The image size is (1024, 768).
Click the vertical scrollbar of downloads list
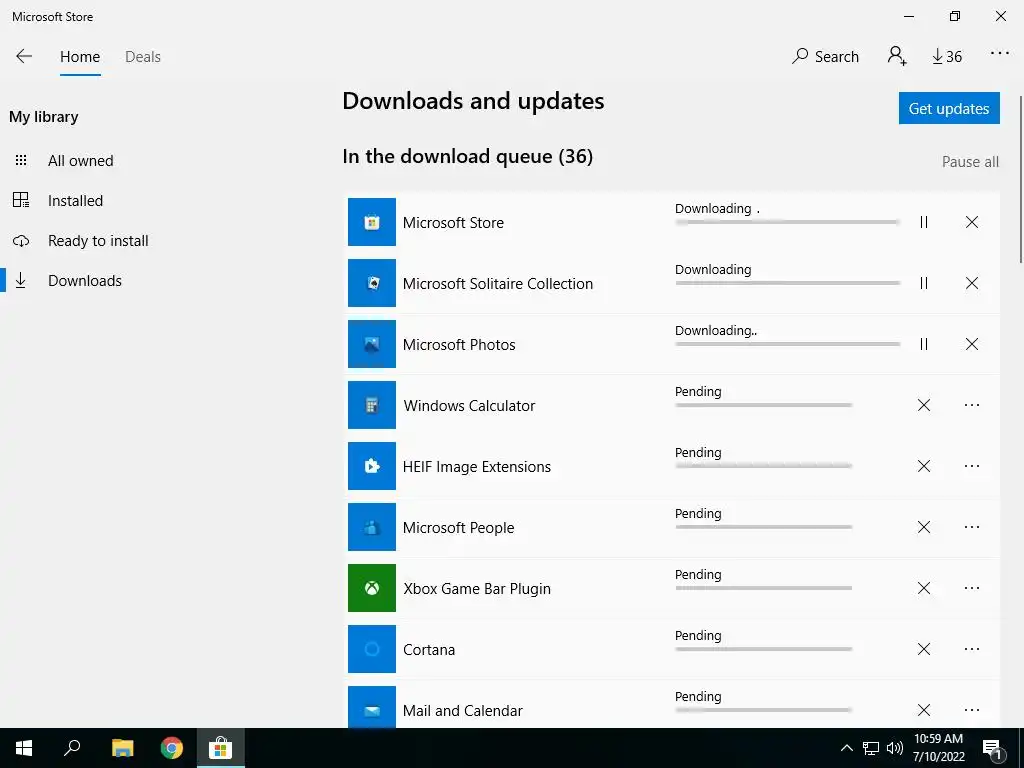(1021, 180)
